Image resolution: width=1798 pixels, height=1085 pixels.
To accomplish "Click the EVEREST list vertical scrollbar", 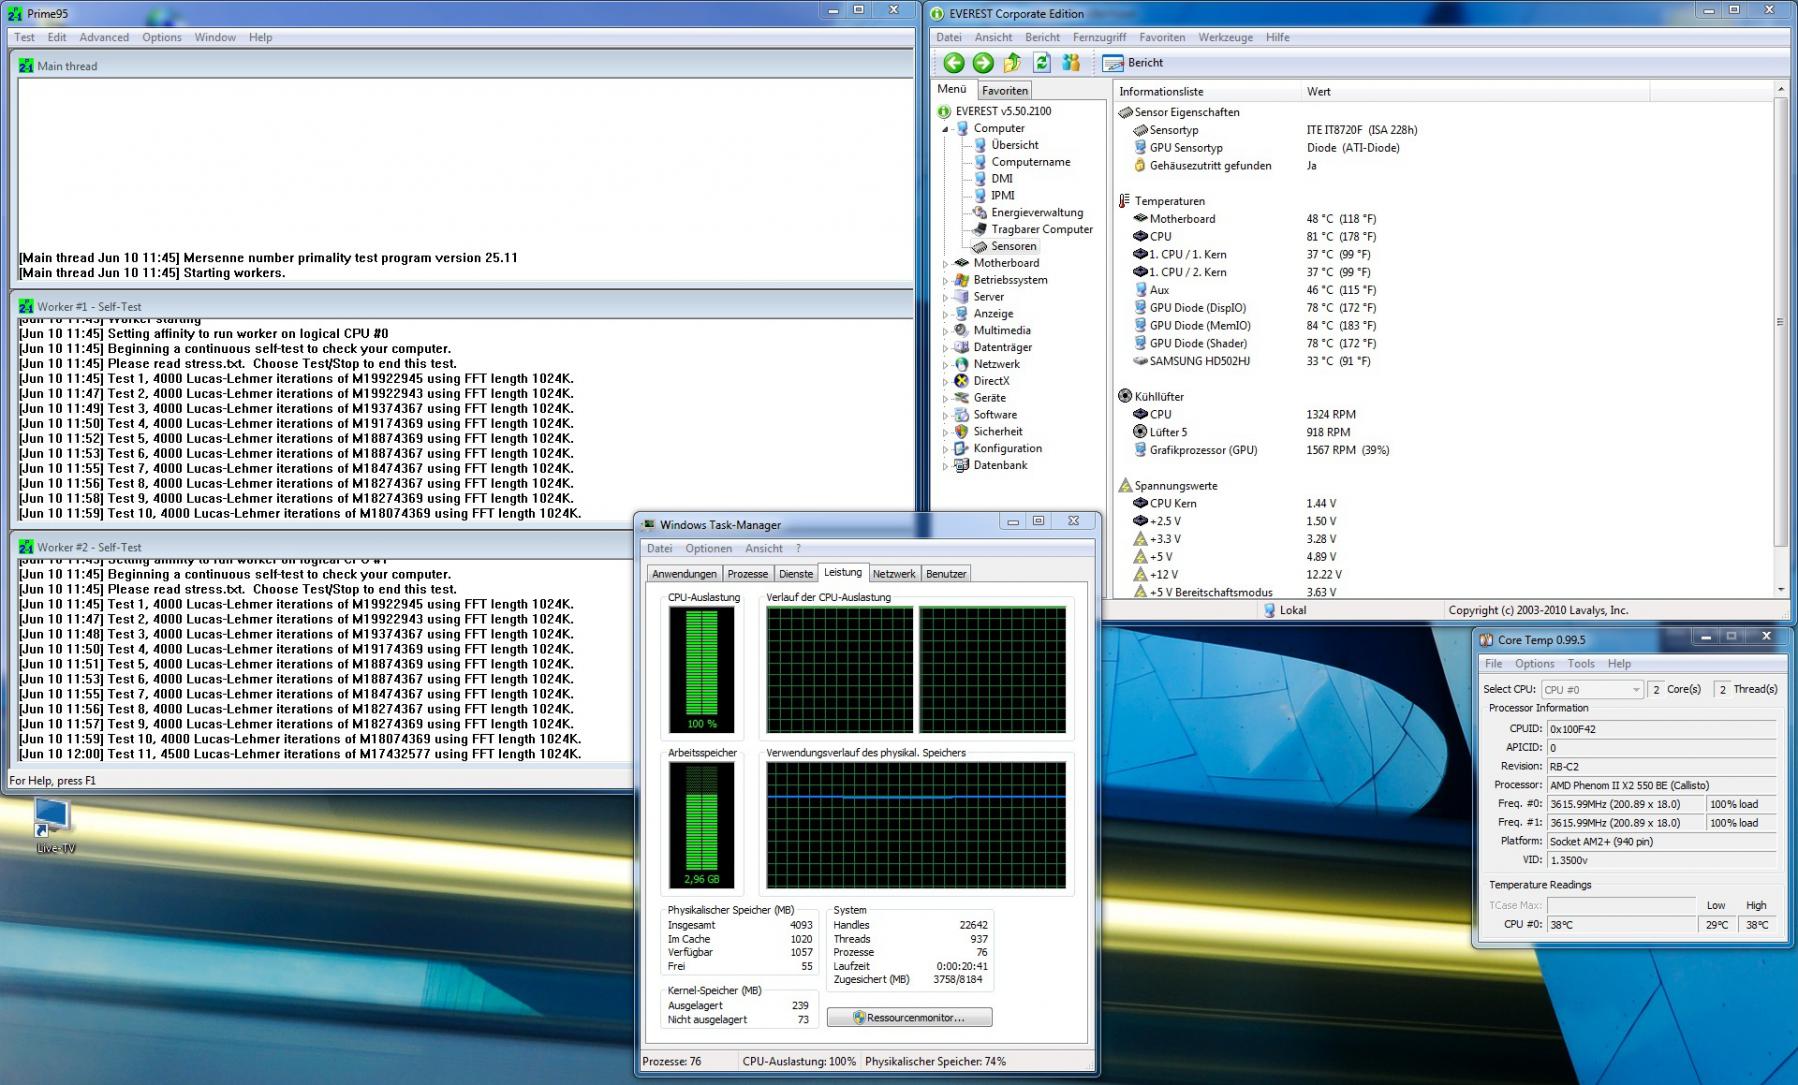I will pos(1780,322).
